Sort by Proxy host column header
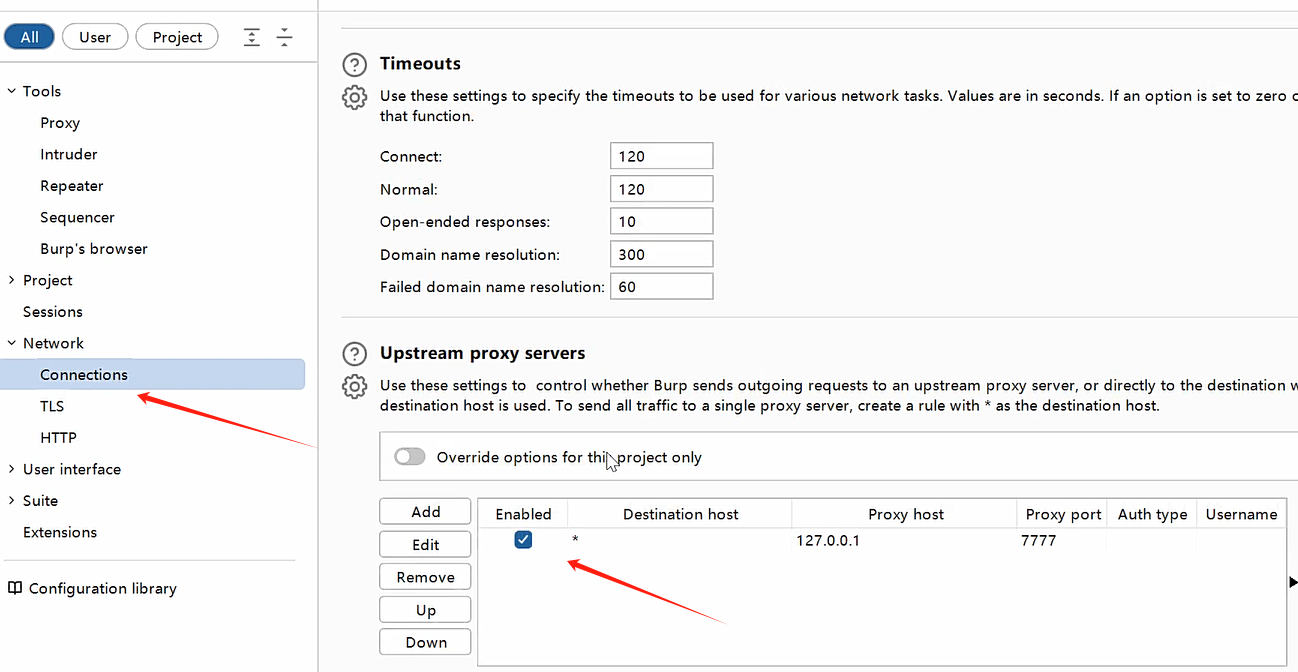 point(905,514)
